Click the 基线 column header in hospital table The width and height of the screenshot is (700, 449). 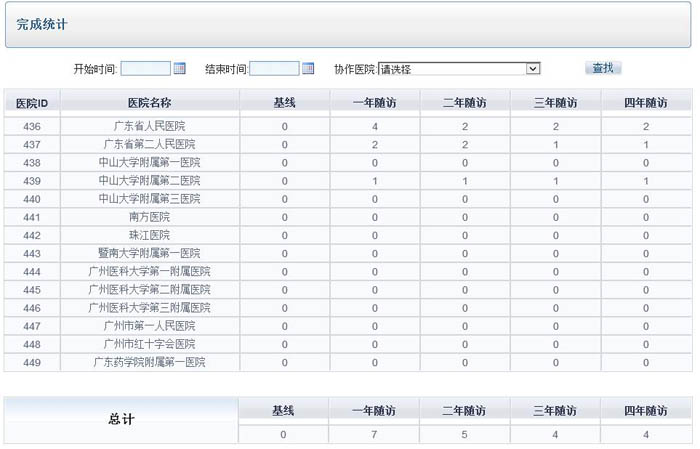click(284, 103)
